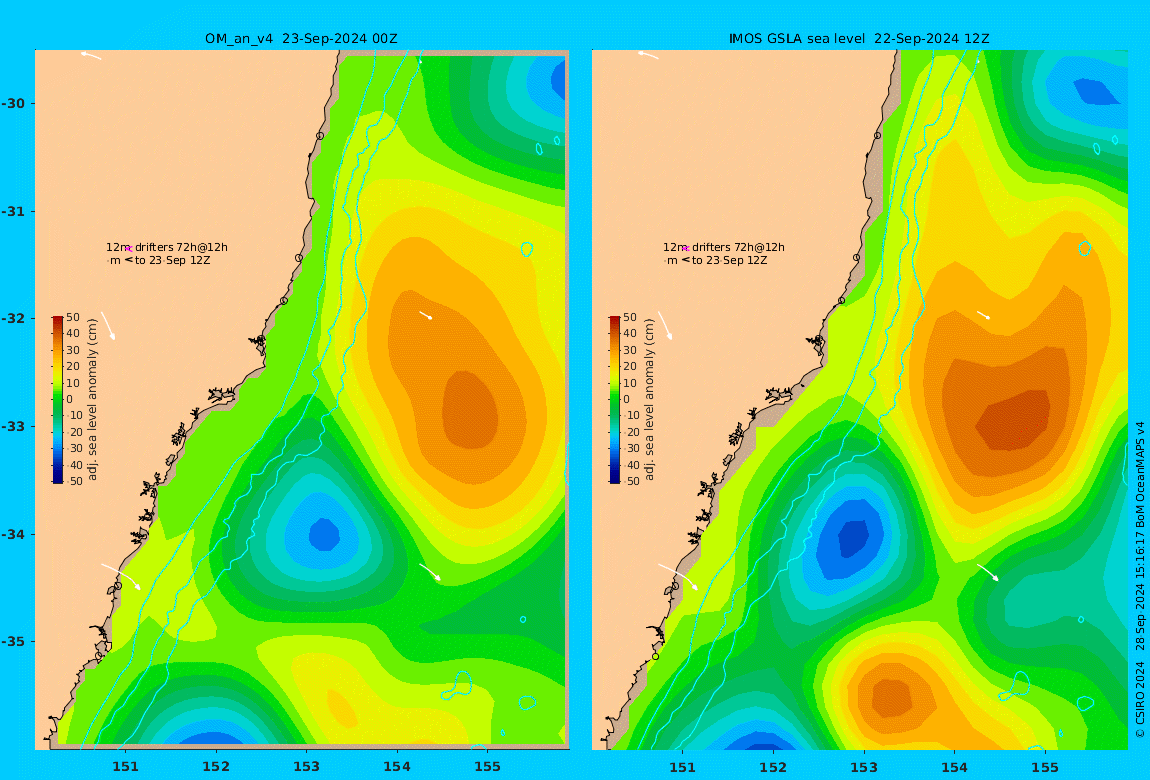Click the magenta drifter marker in left legend
This screenshot has width=1150, height=780.
pos(128,249)
